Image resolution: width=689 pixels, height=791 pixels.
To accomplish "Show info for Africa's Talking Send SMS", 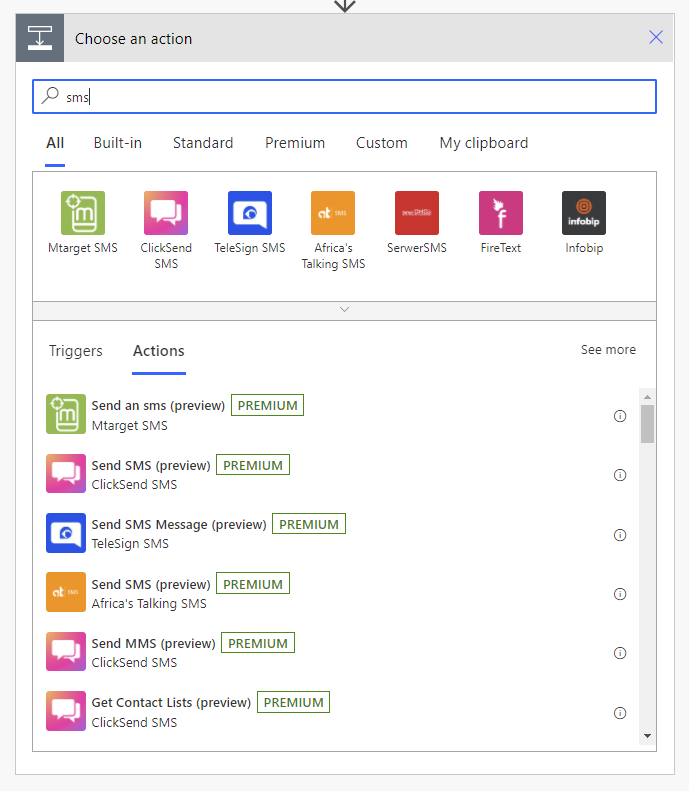I will coord(620,594).
